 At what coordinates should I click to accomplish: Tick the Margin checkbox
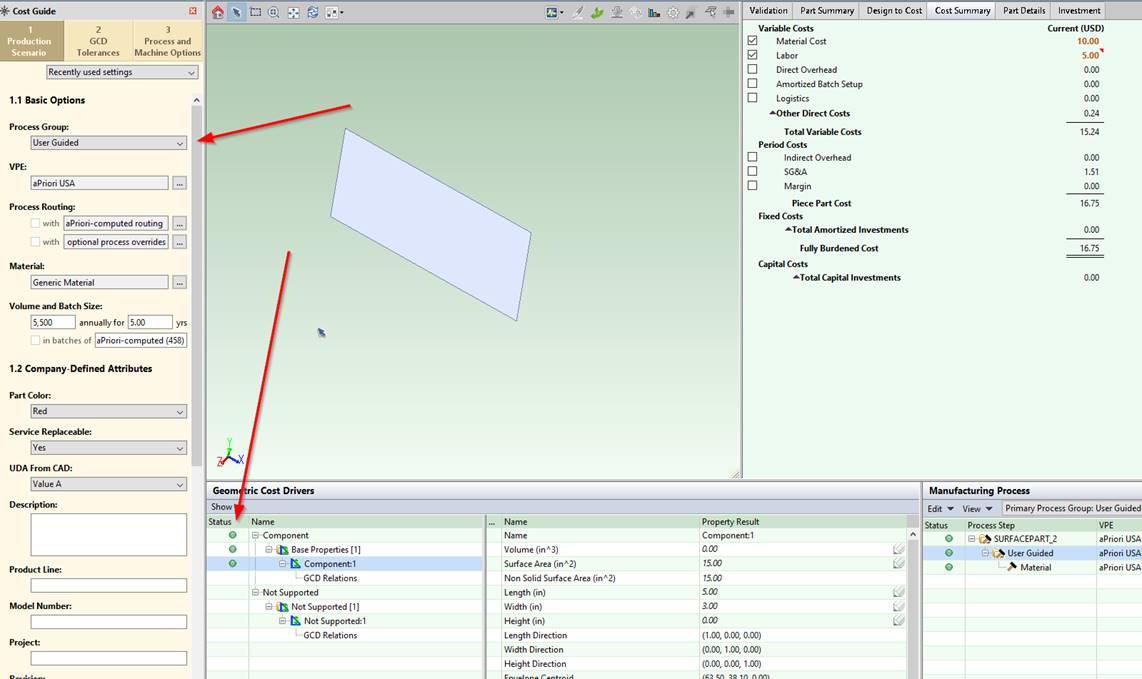tap(752, 186)
